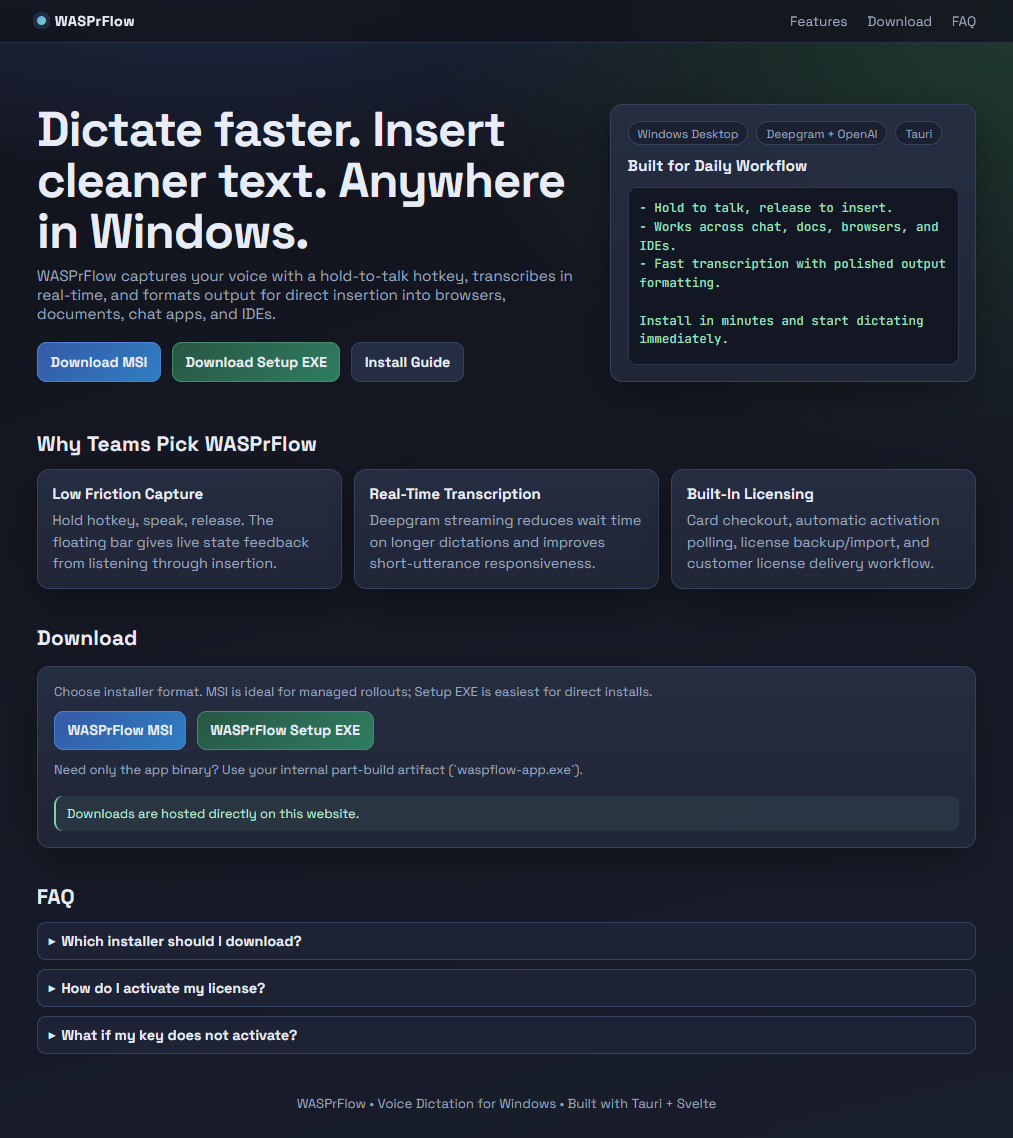Click the Download Setup EXE button

click(x=255, y=361)
